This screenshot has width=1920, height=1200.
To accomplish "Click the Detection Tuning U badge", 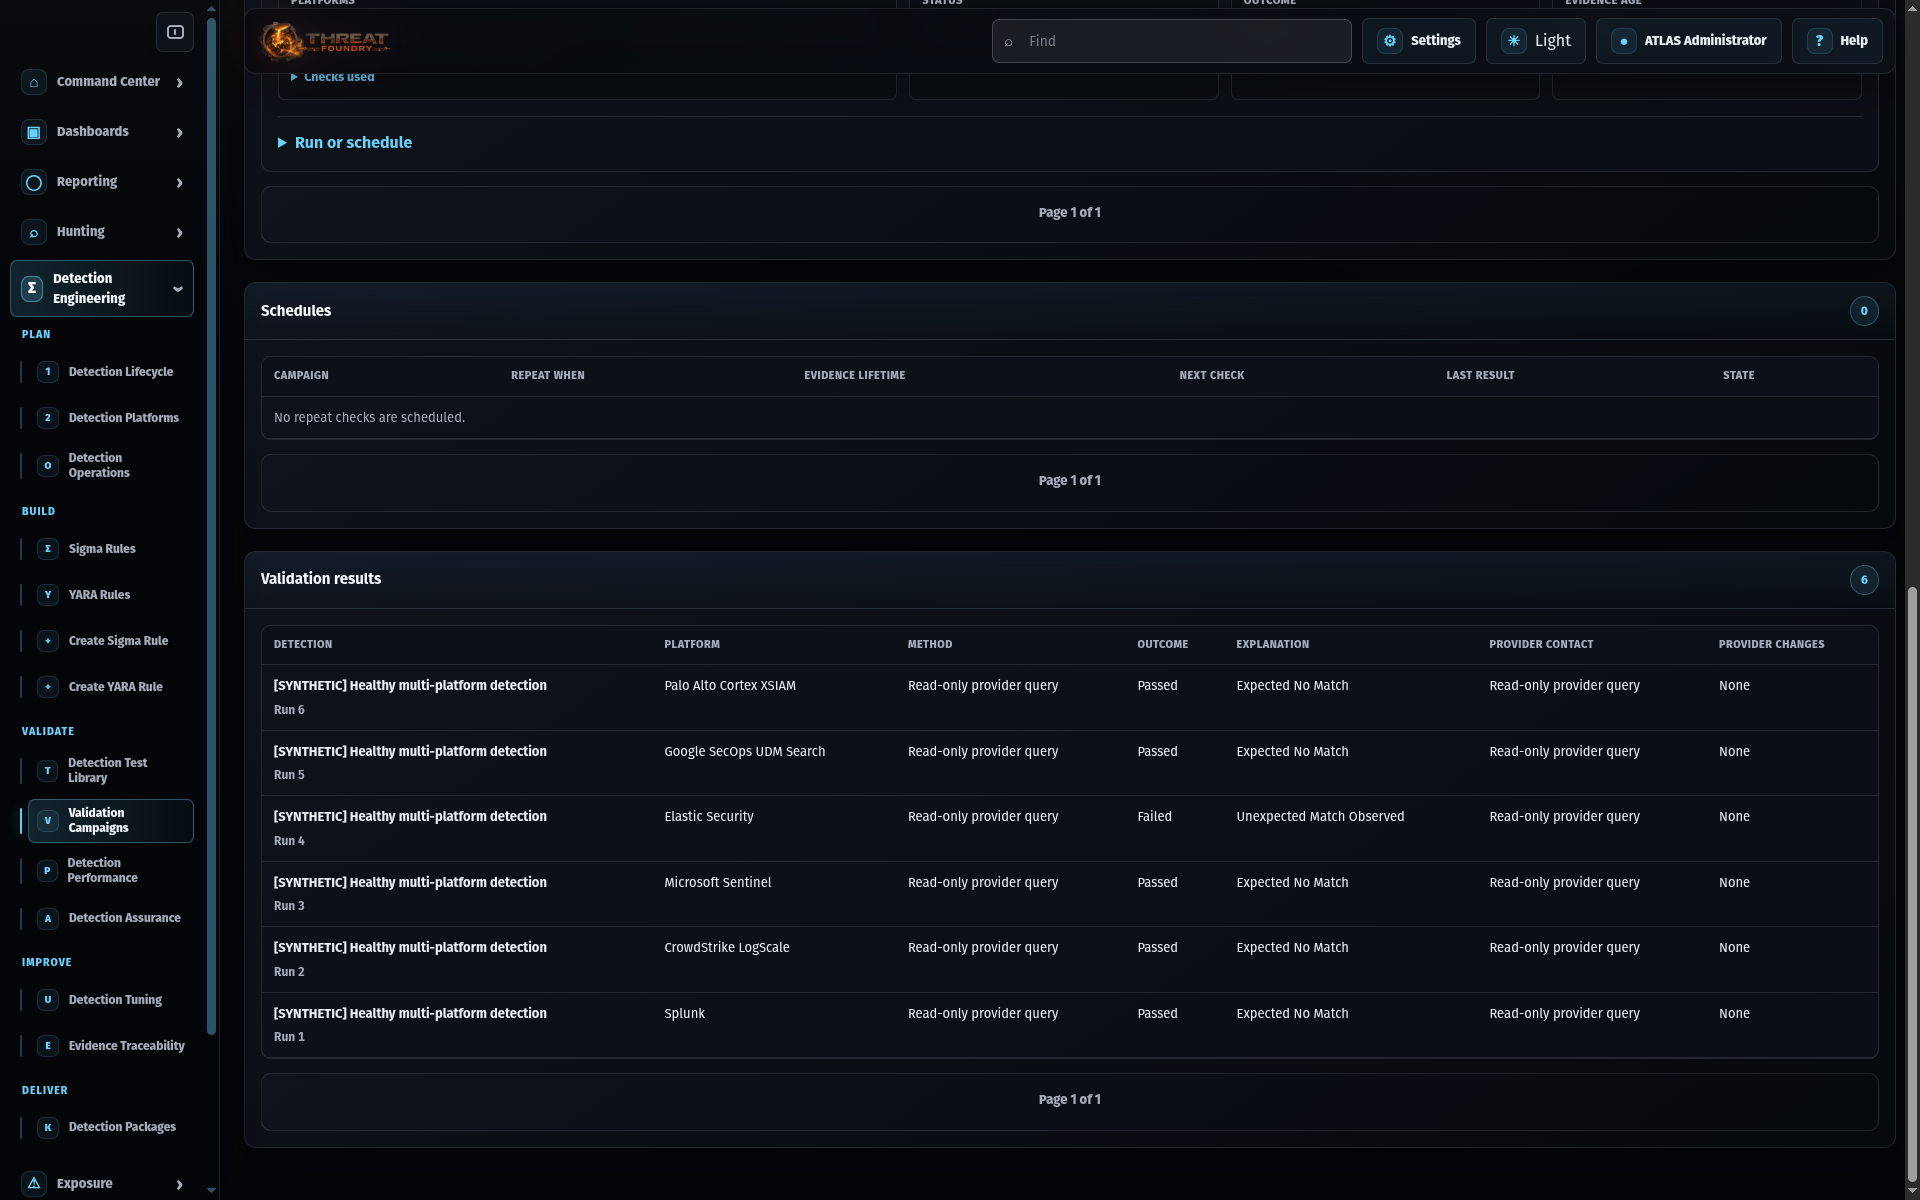I will 48,1000.
